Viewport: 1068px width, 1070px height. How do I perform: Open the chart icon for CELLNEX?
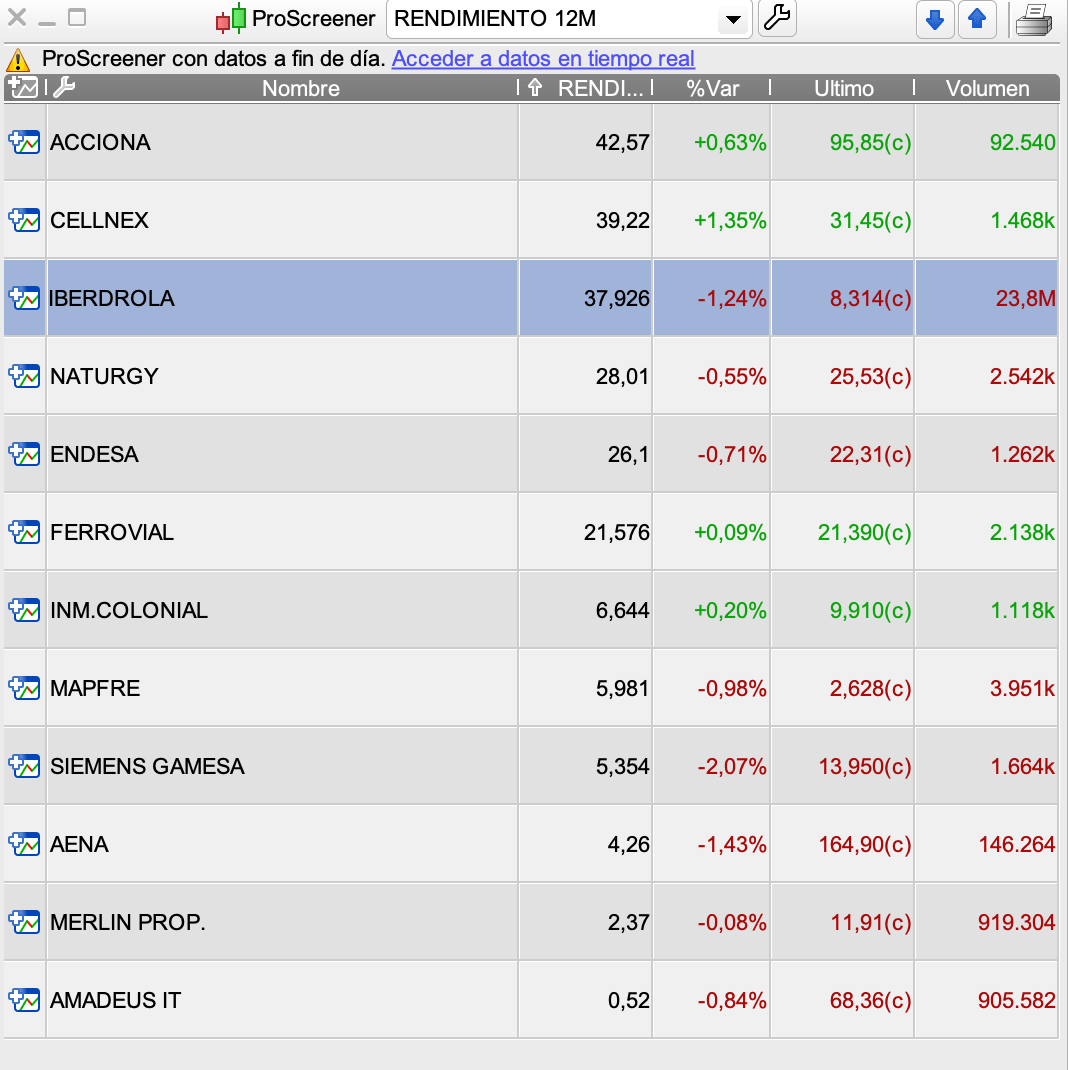24,220
